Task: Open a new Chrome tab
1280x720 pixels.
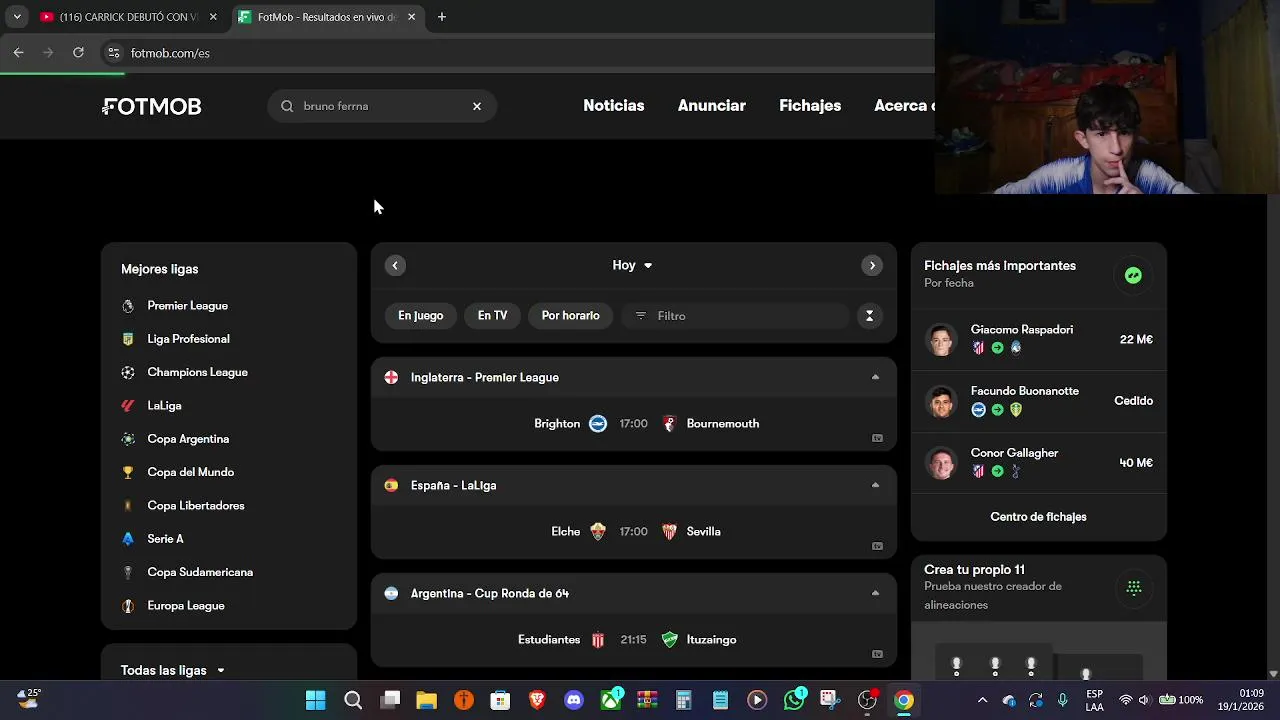Action: point(442,17)
